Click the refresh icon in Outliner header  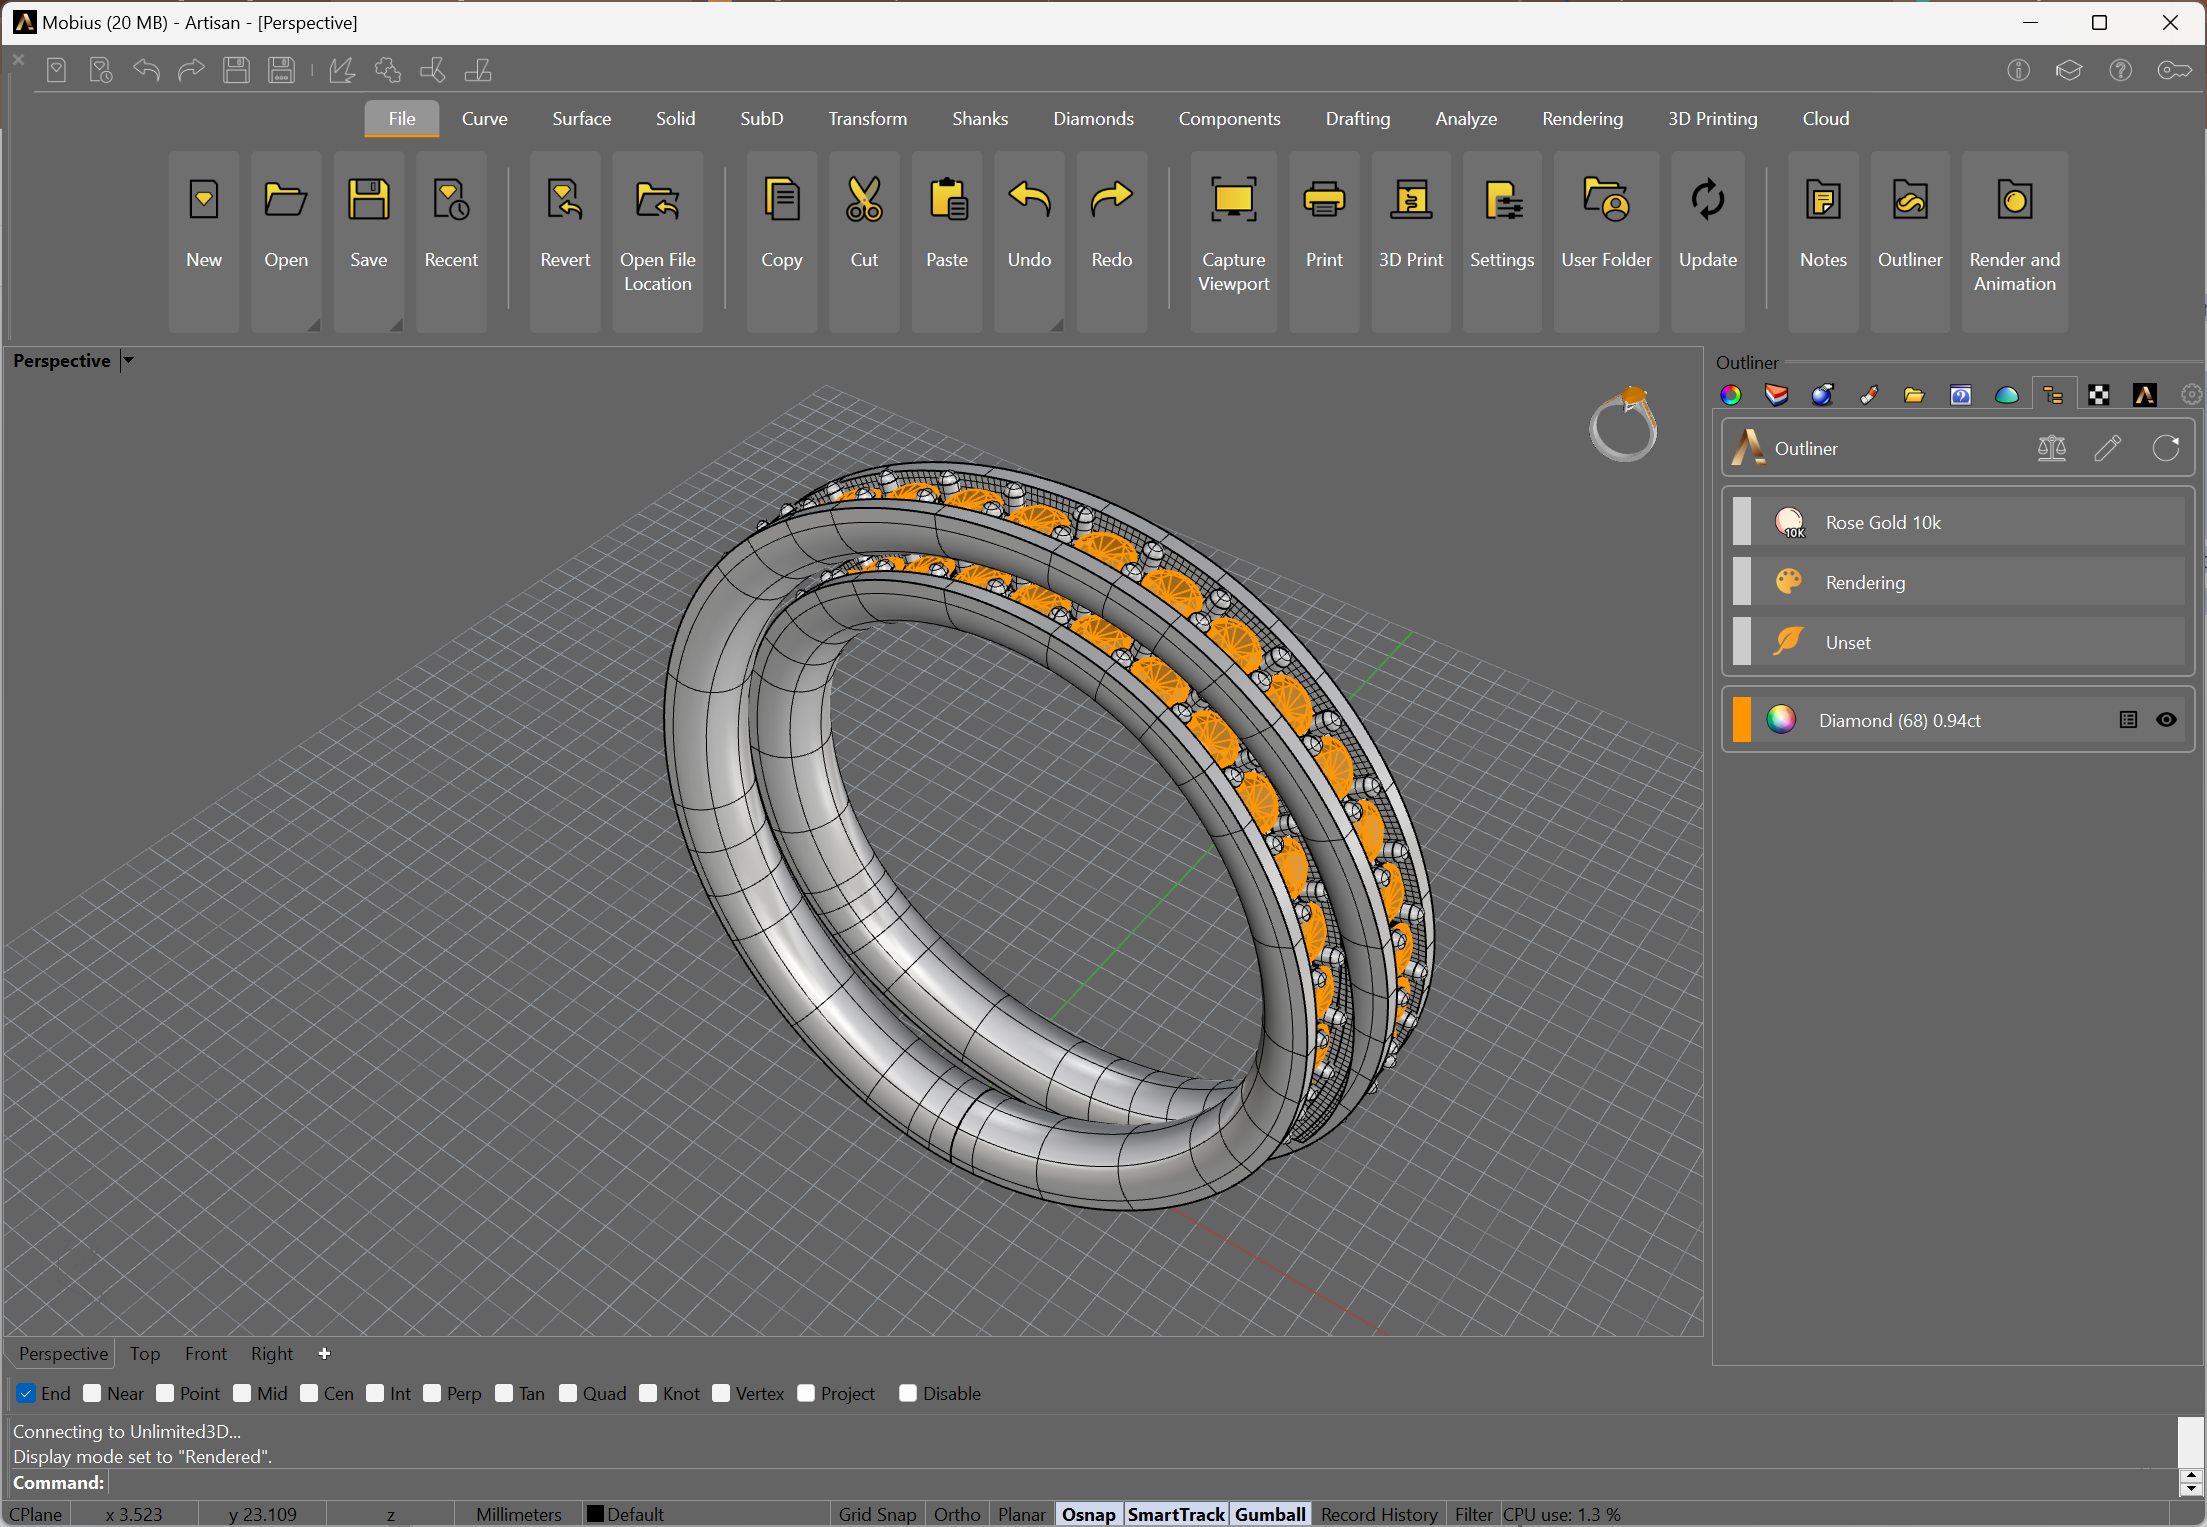tap(2165, 448)
